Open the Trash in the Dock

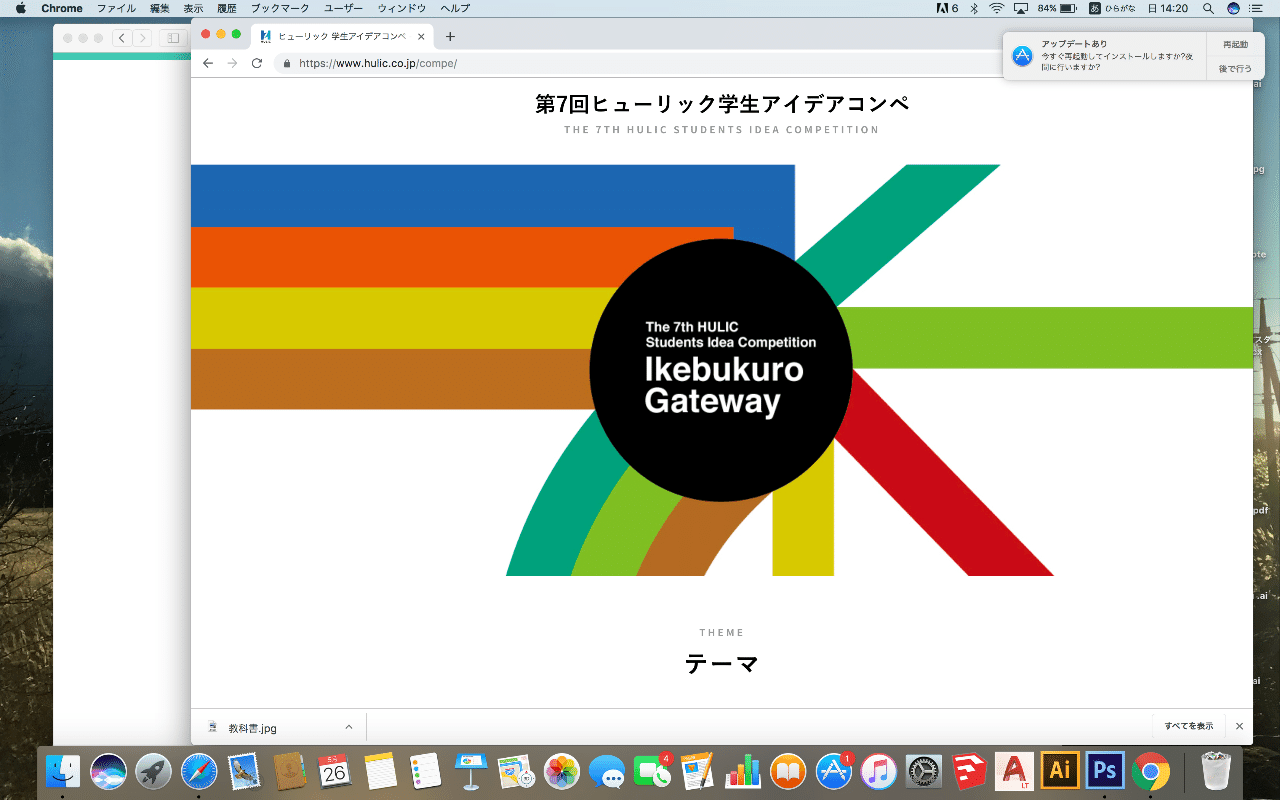1216,771
